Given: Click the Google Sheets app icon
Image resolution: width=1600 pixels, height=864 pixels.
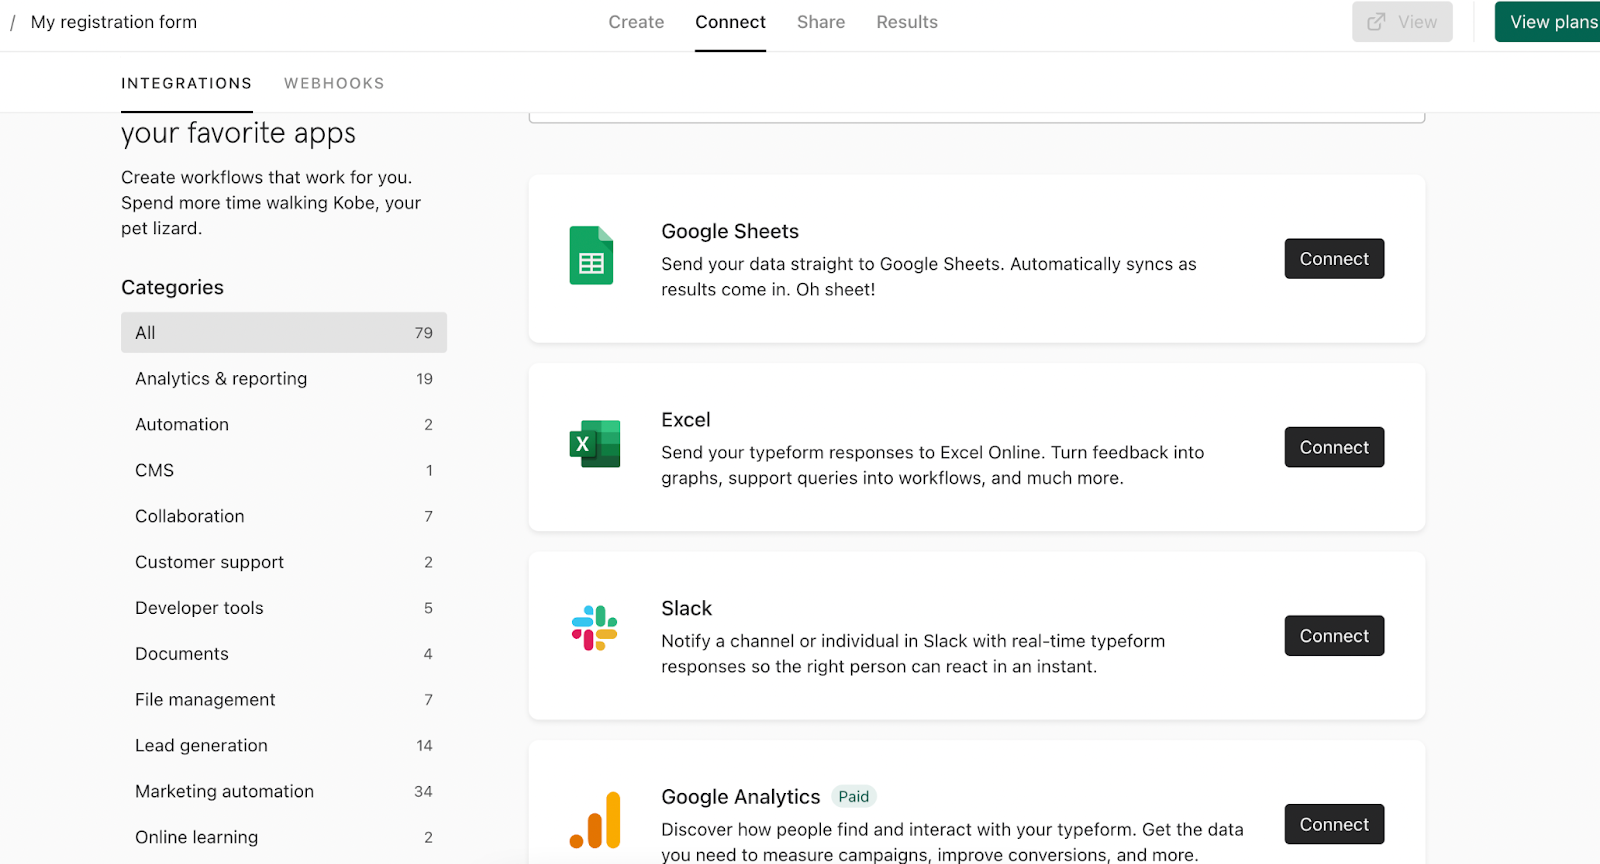Looking at the screenshot, I should tap(591, 256).
